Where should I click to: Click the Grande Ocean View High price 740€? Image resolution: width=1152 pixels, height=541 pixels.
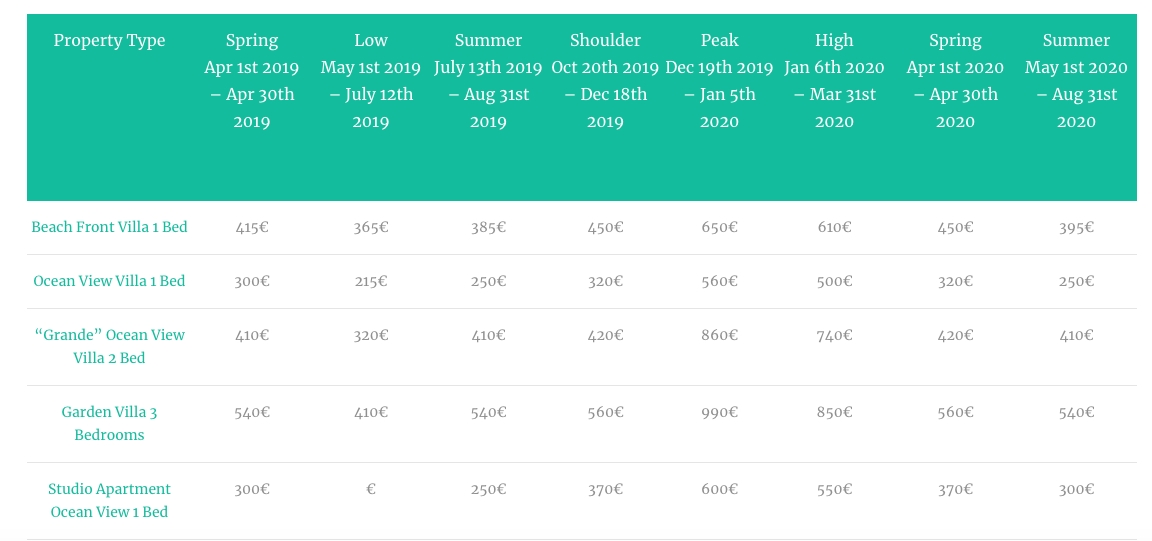pyautogui.click(x=834, y=335)
